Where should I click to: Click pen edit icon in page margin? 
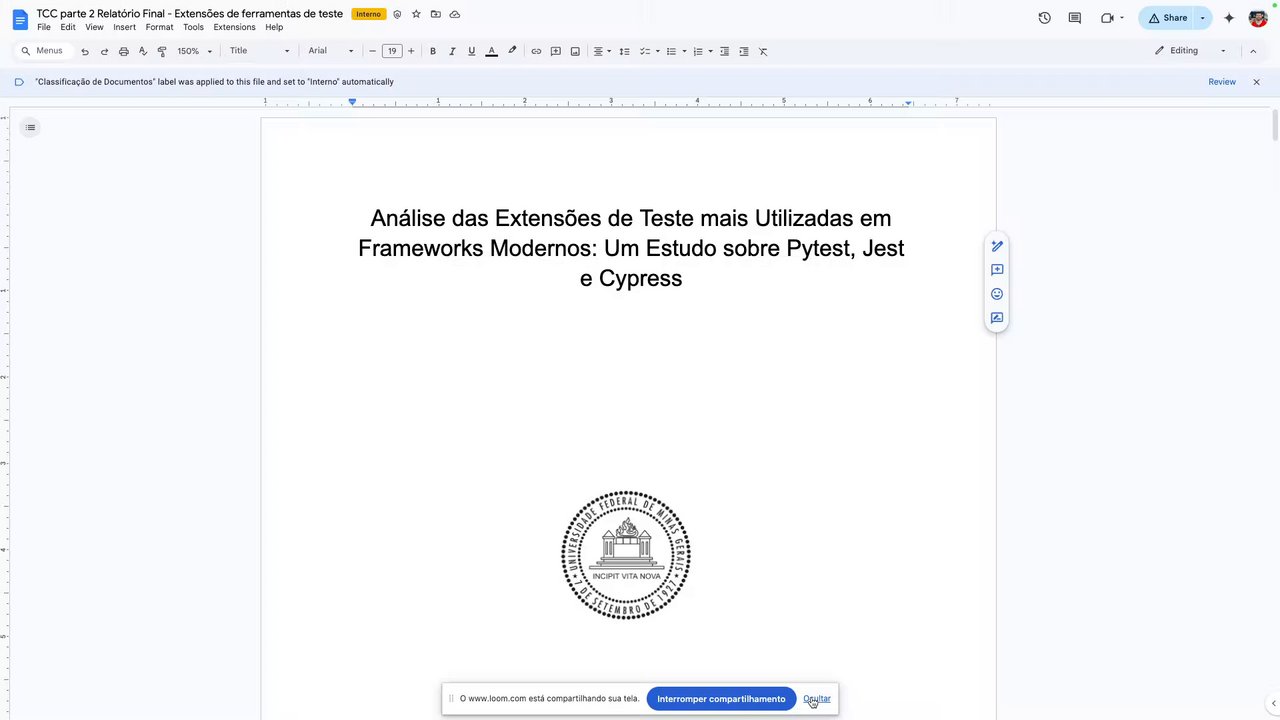coord(997,246)
